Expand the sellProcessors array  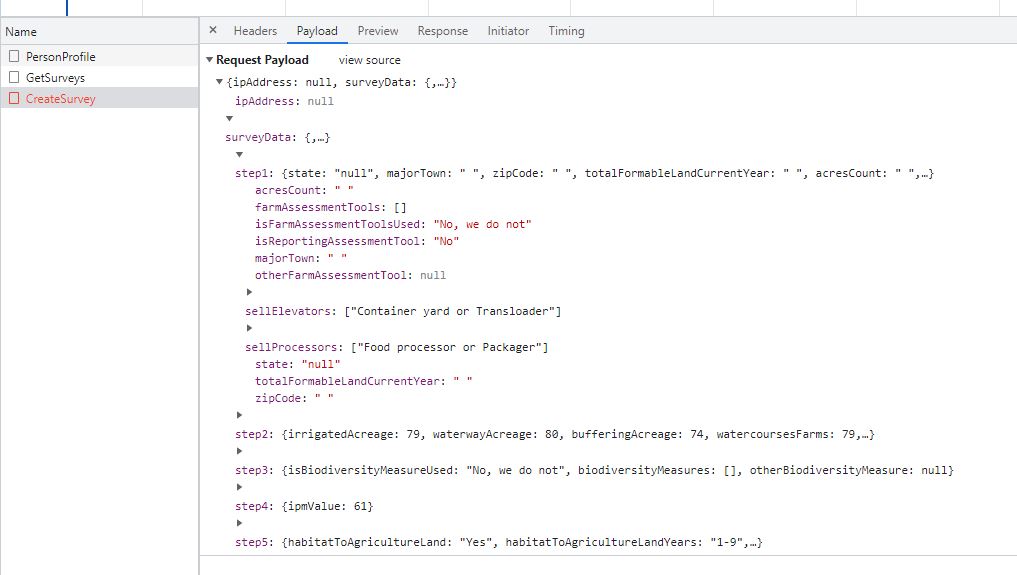[x=249, y=328]
